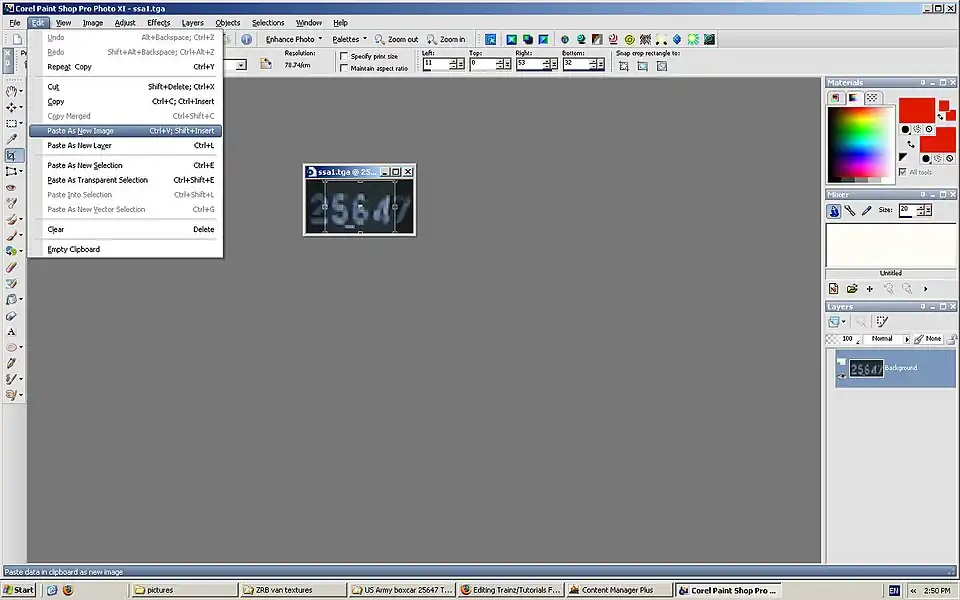The width and height of the screenshot is (960, 600).
Task: Pick the Dropper tool
Action: coord(12,139)
